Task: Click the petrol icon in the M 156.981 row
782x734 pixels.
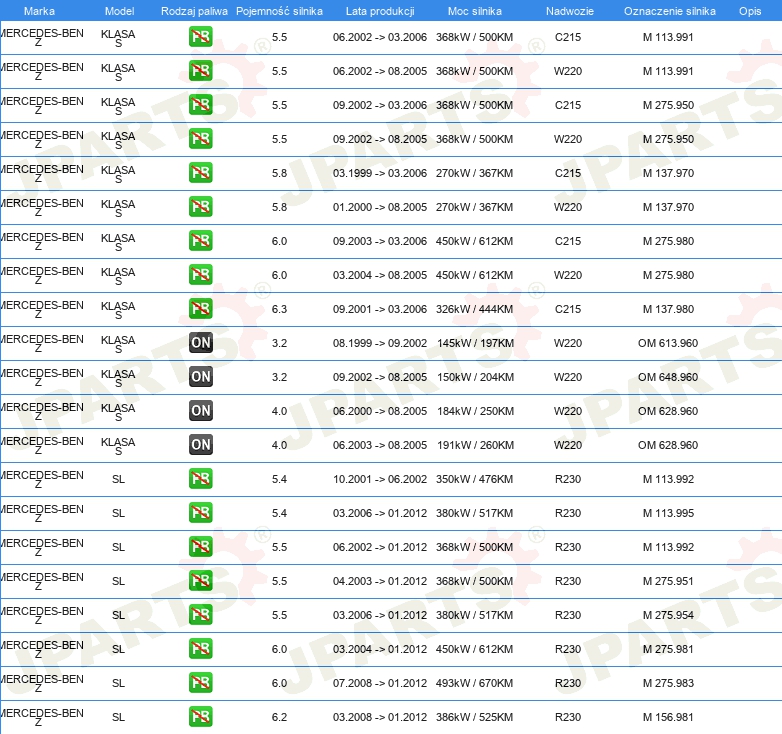Action: point(200,716)
